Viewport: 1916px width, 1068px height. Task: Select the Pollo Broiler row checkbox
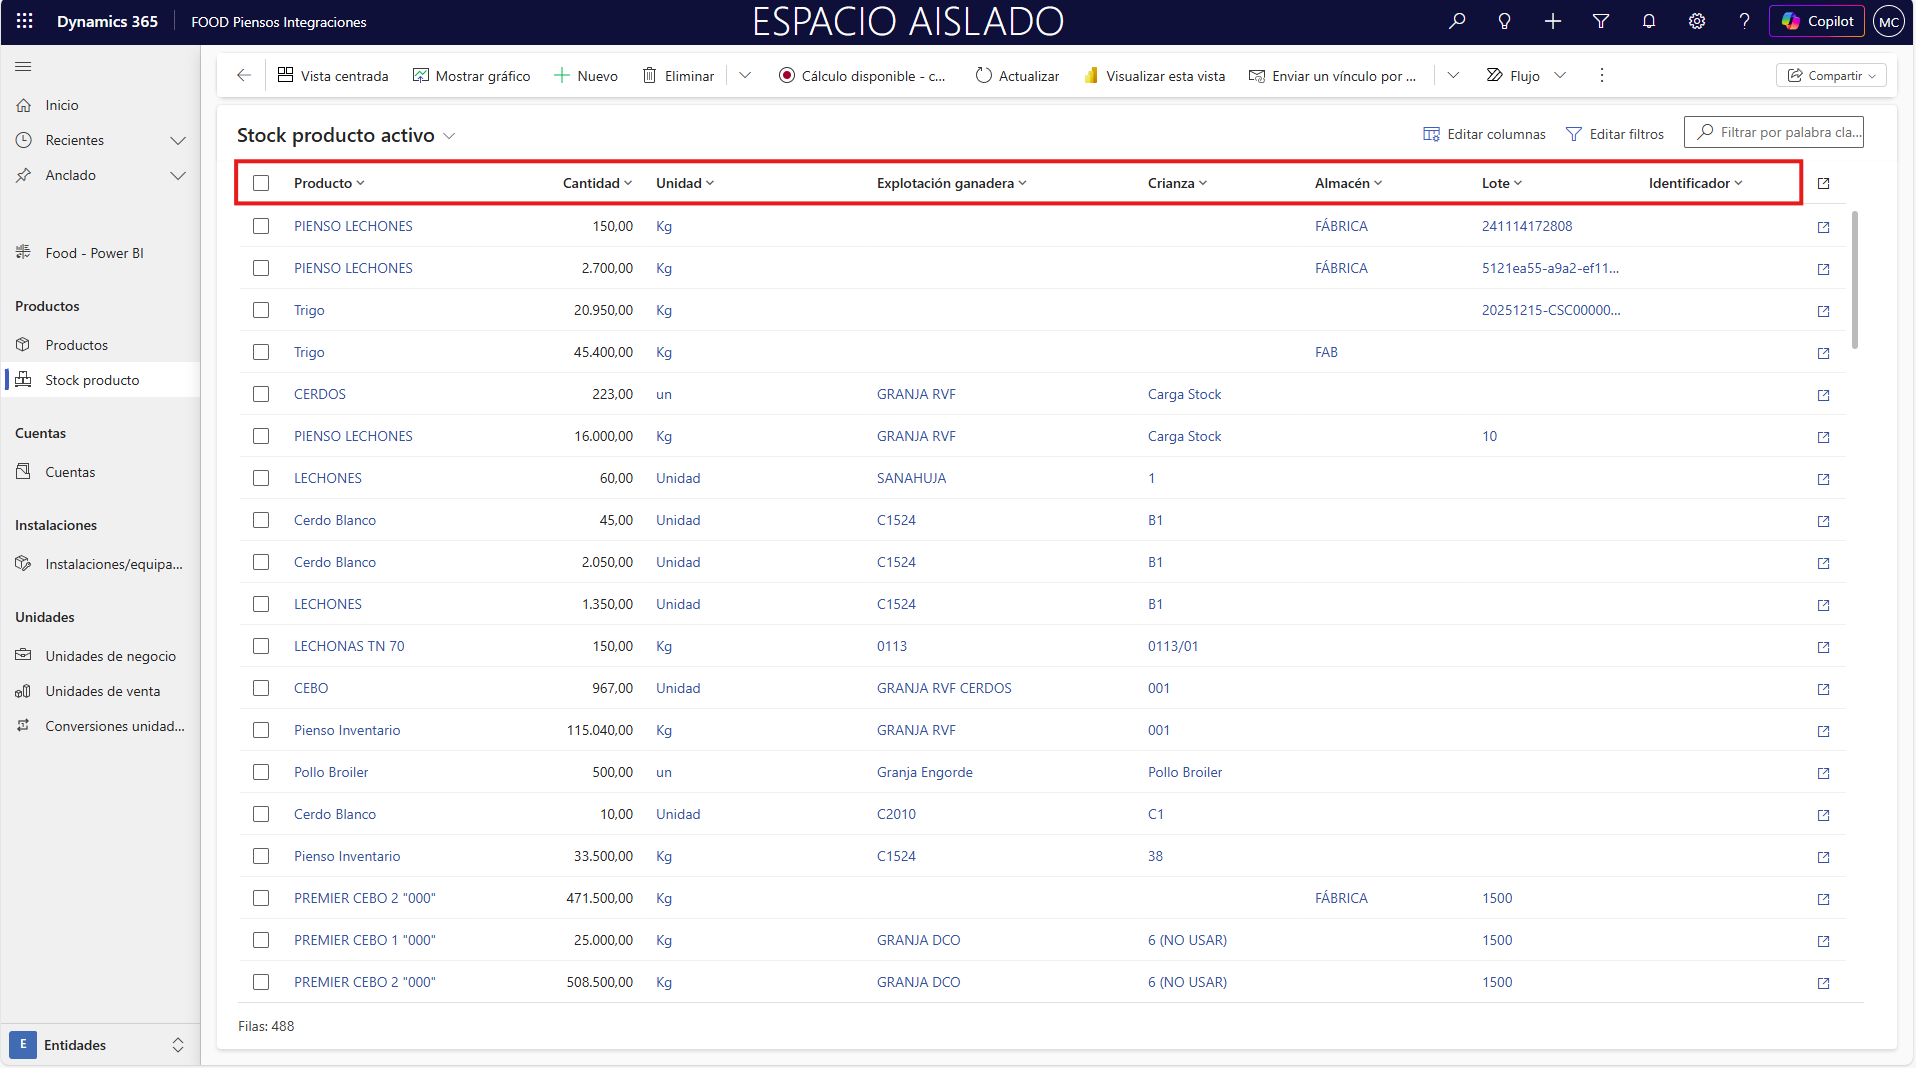click(x=261, y=772)
